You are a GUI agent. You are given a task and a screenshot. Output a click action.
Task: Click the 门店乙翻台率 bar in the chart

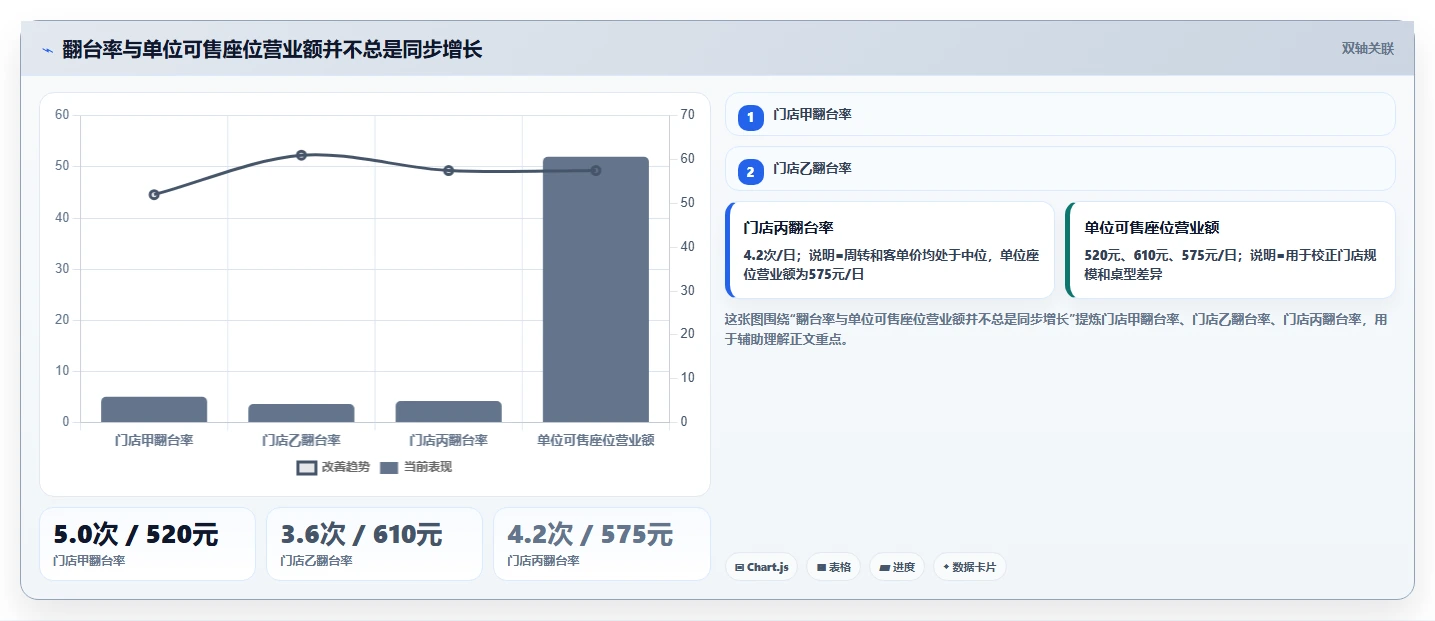301,413
